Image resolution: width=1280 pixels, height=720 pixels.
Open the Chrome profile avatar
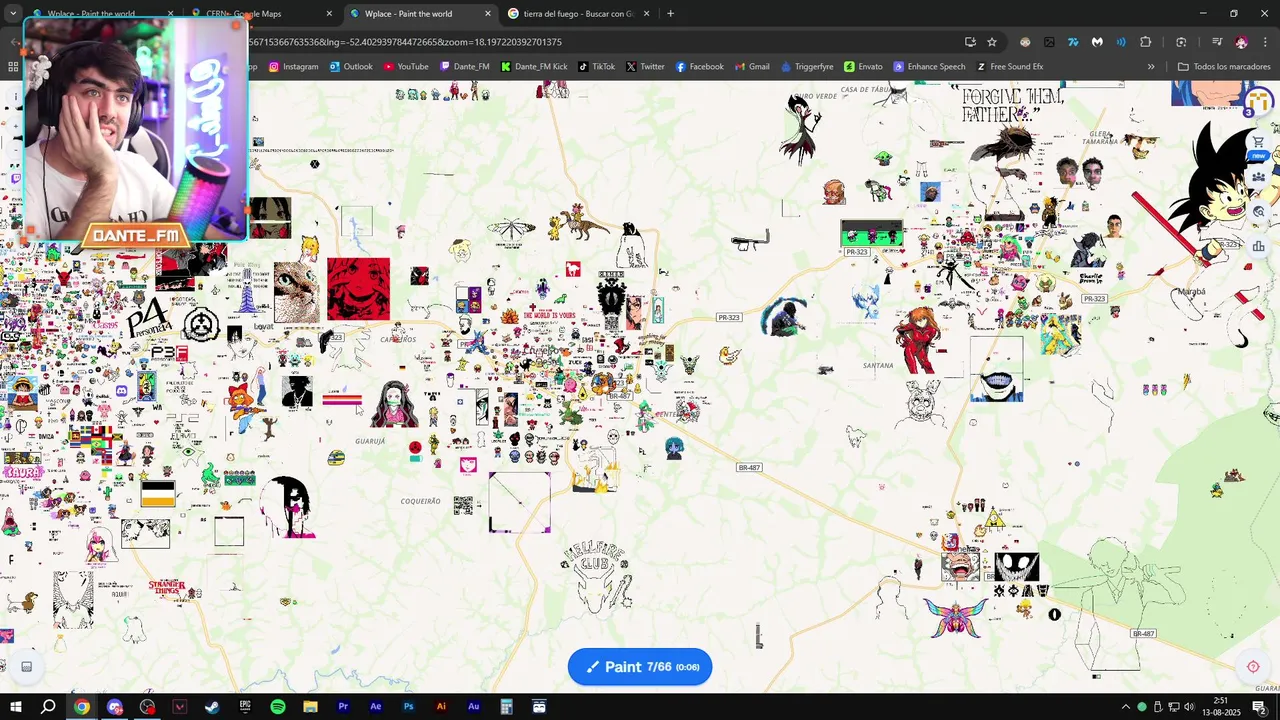click(1241, 42)
